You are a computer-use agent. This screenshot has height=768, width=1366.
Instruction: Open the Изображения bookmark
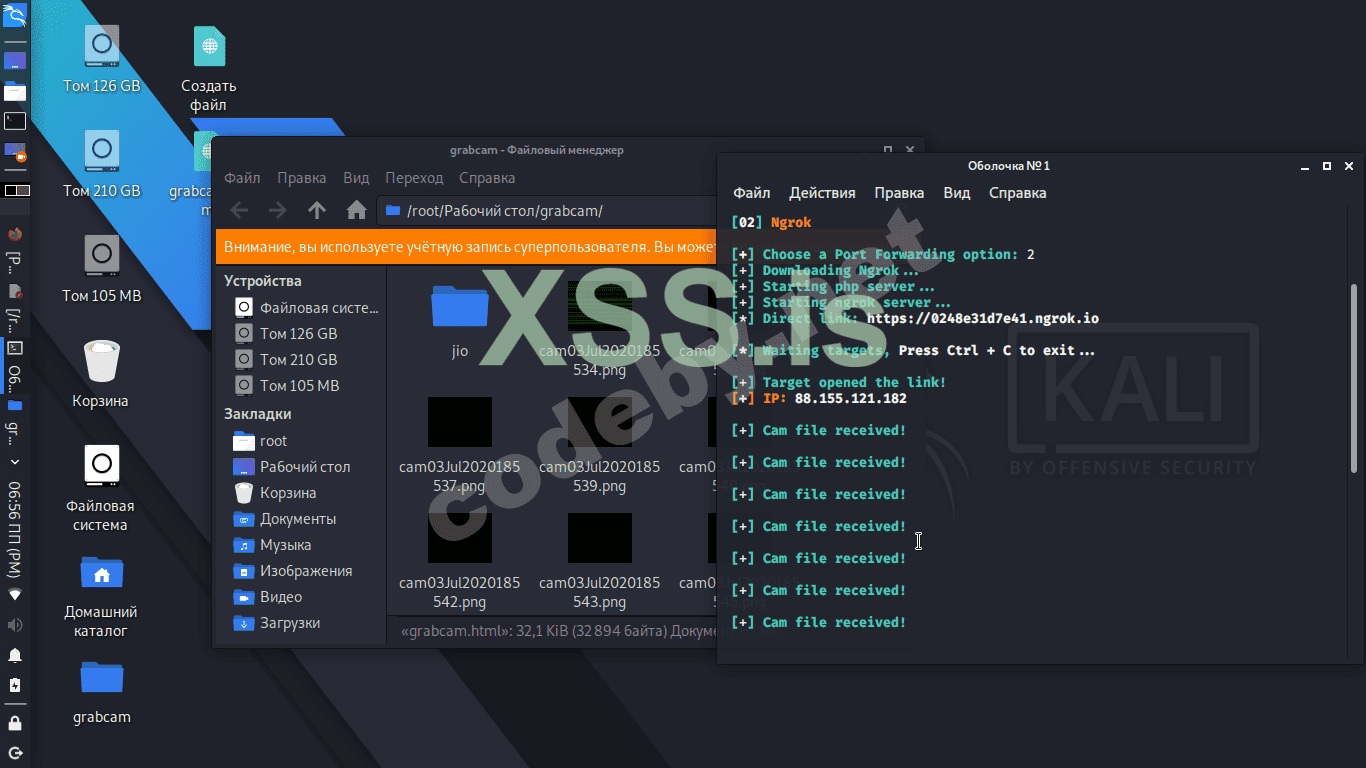click(x=293, y=571)
